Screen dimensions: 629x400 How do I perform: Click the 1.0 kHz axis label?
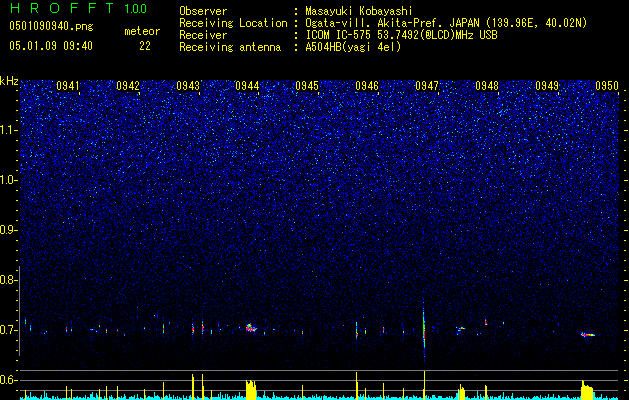[9, 181]
